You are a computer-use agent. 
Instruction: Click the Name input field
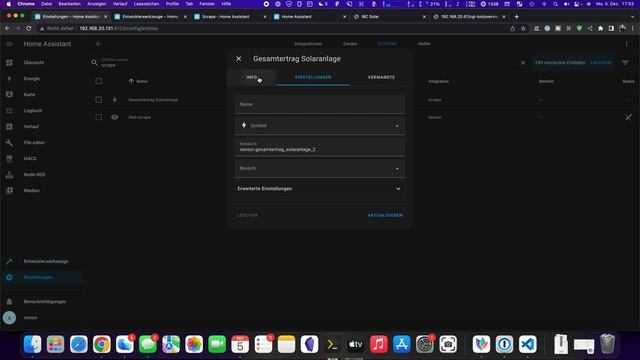[320, 104]
